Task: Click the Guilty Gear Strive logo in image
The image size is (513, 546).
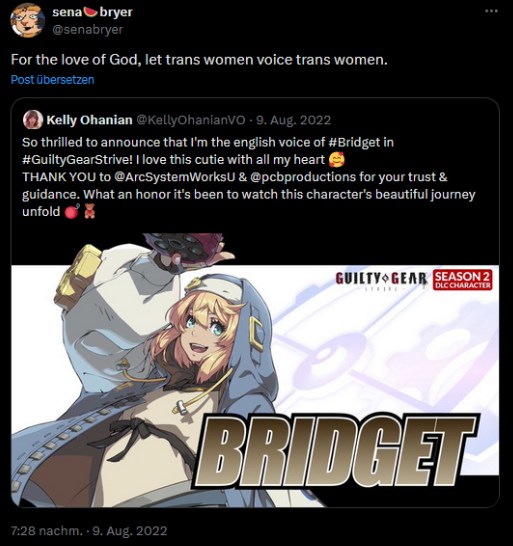Action: click(382, 280)
